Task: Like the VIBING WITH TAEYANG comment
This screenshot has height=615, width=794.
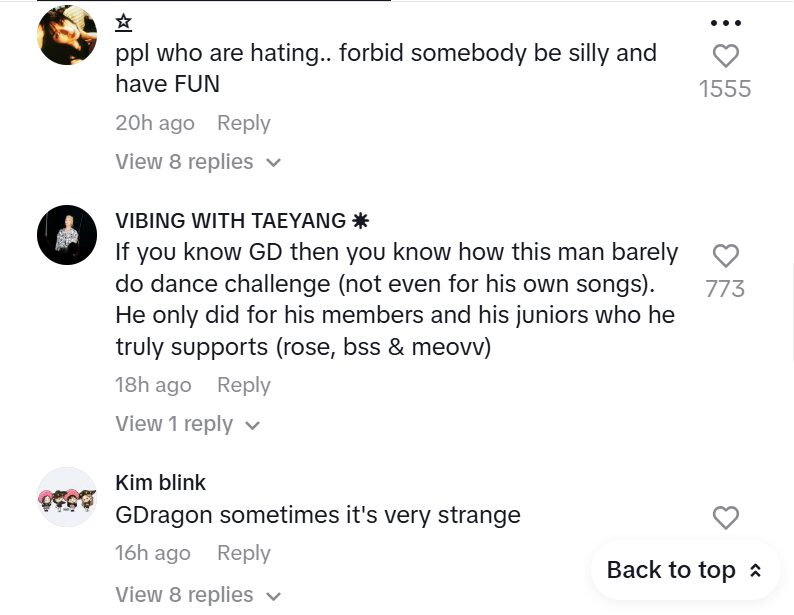Action: [x=725, y=256]
